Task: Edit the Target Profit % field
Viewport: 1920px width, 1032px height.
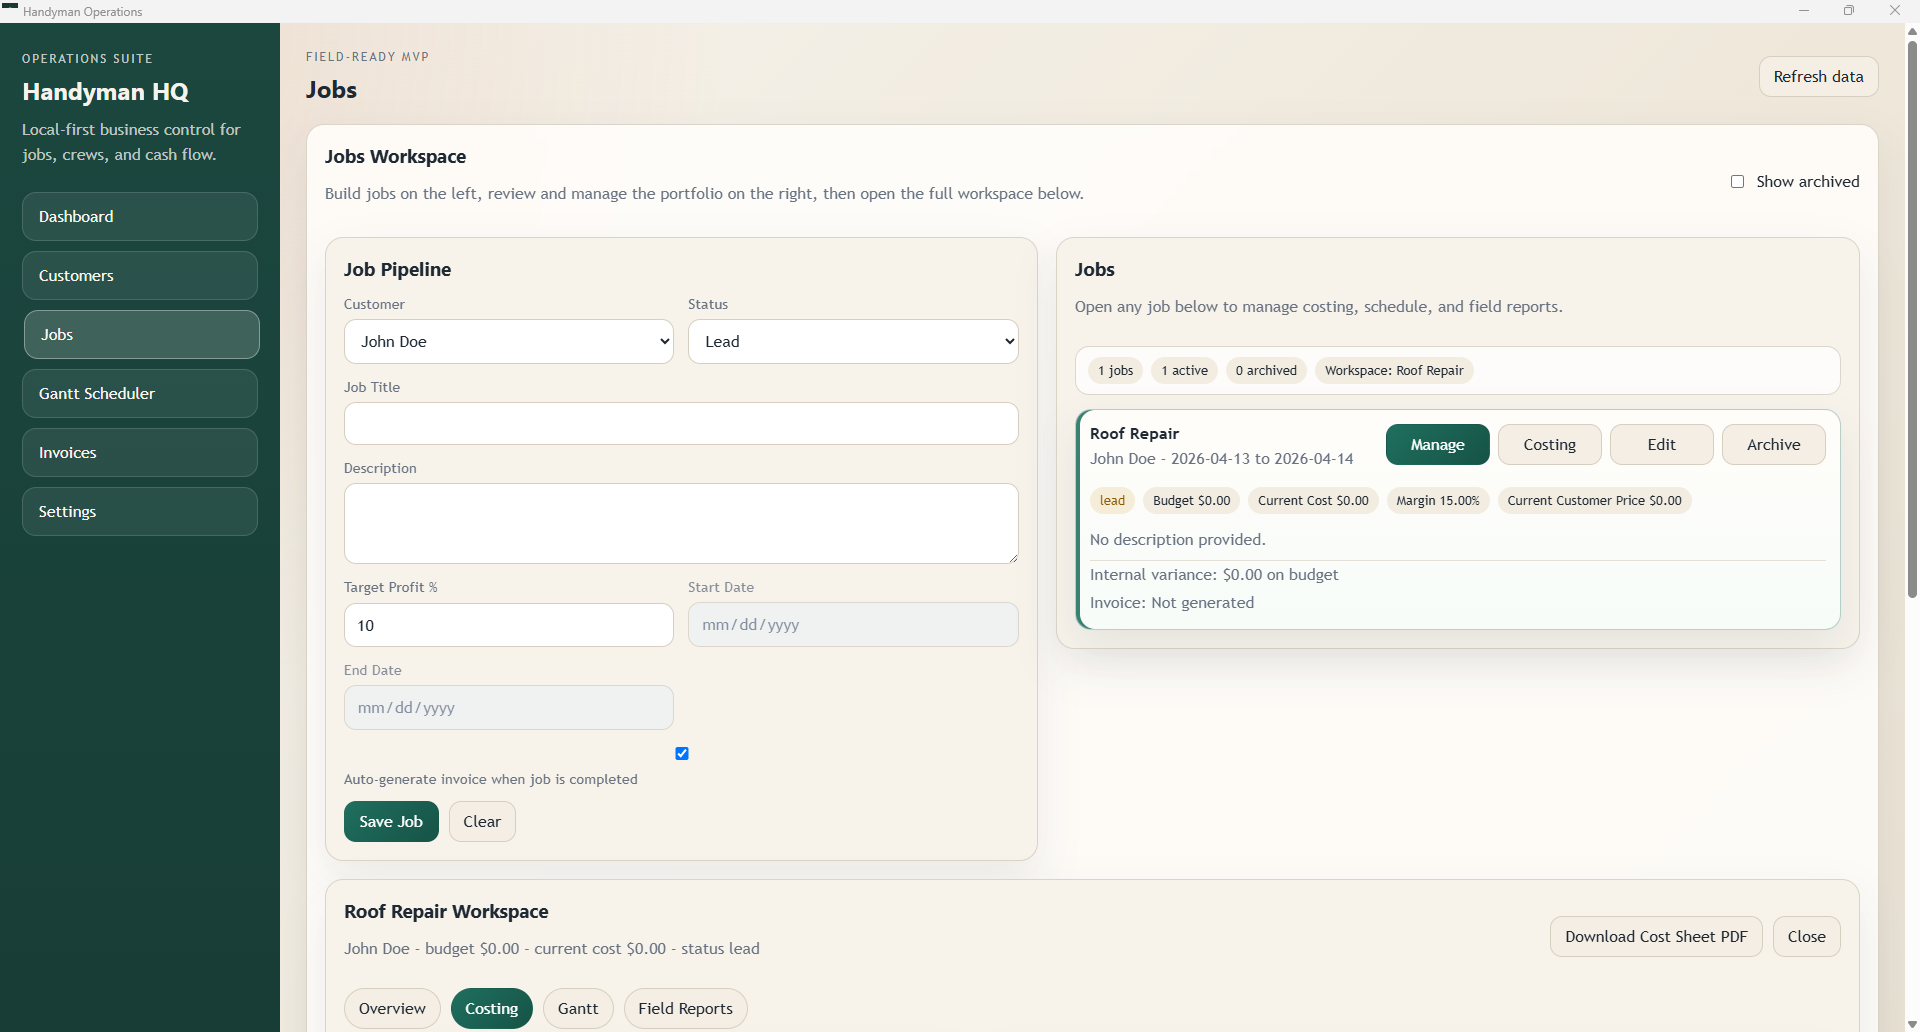Action: (509, 625)
